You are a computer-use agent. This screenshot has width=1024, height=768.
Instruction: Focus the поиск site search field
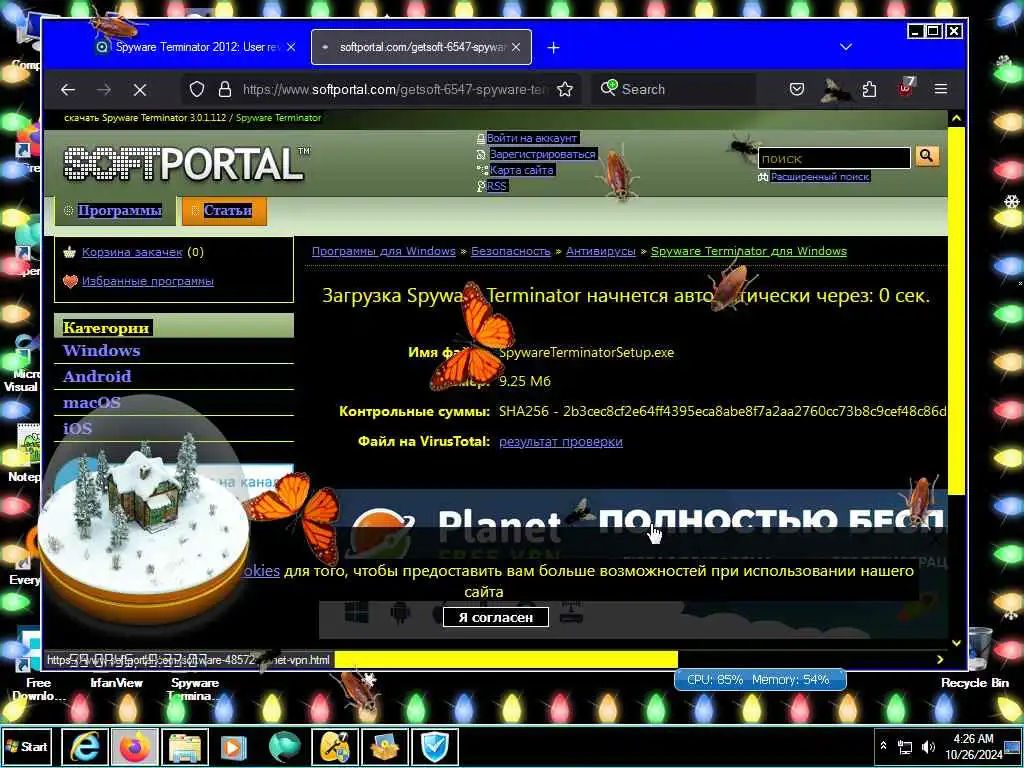coord(834,158)
